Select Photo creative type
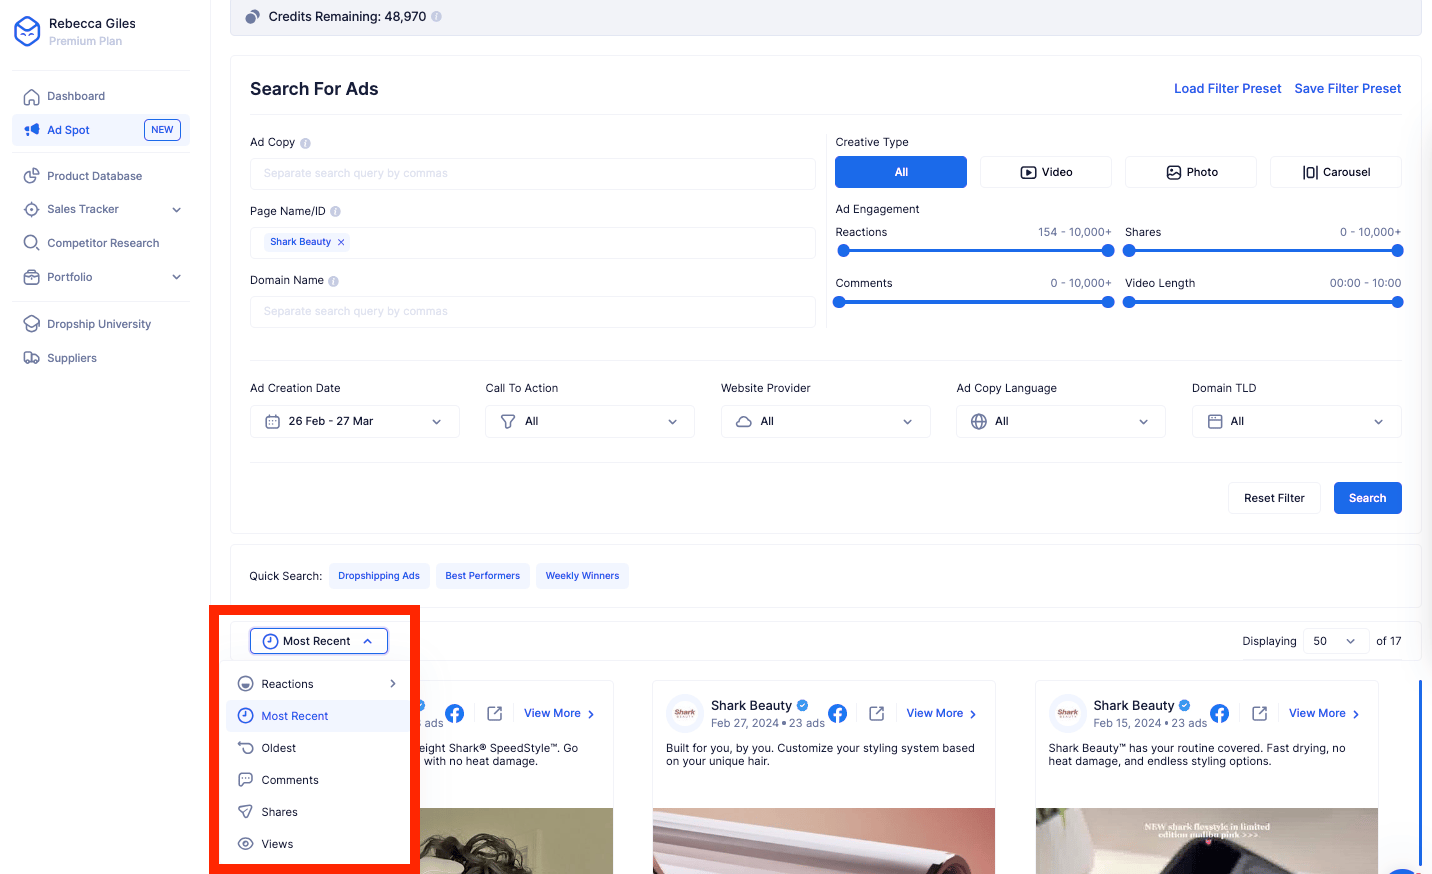This screenshot has width=1432, height=874. point(1190,172)
